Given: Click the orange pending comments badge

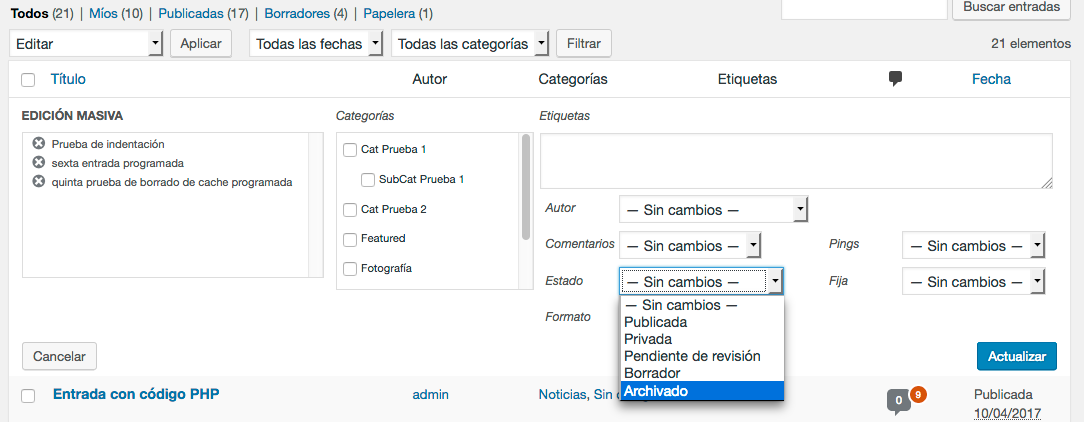Looking at the screenshot, I should pyautogui.click(x=918, y=394).
